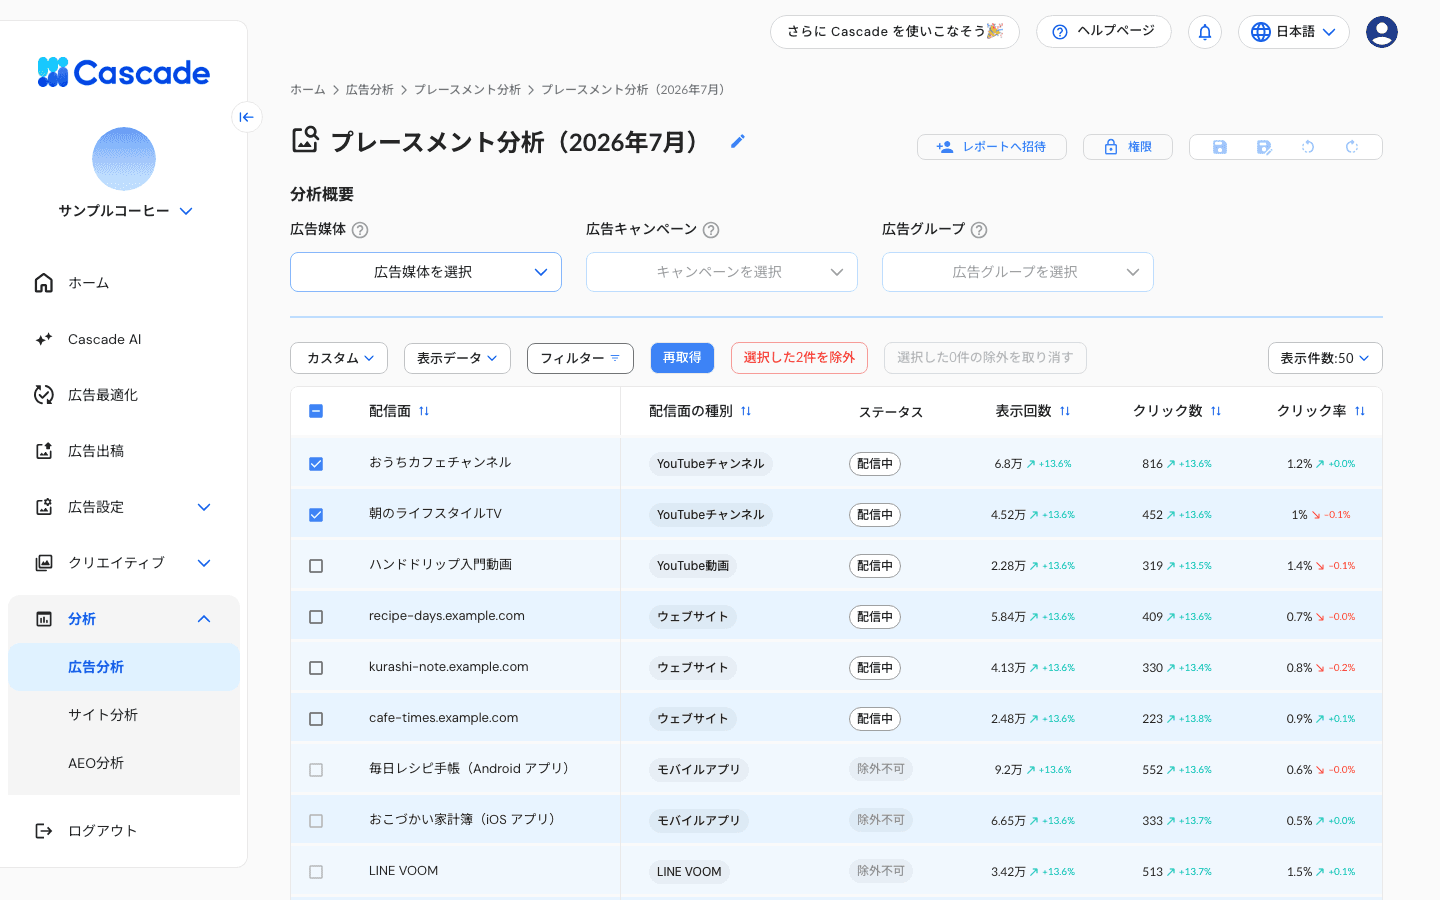Uncheck おうちカフェチャンネル row checkbox
This screenshot has width=1440, height=900.
click(x=316, y=464)
